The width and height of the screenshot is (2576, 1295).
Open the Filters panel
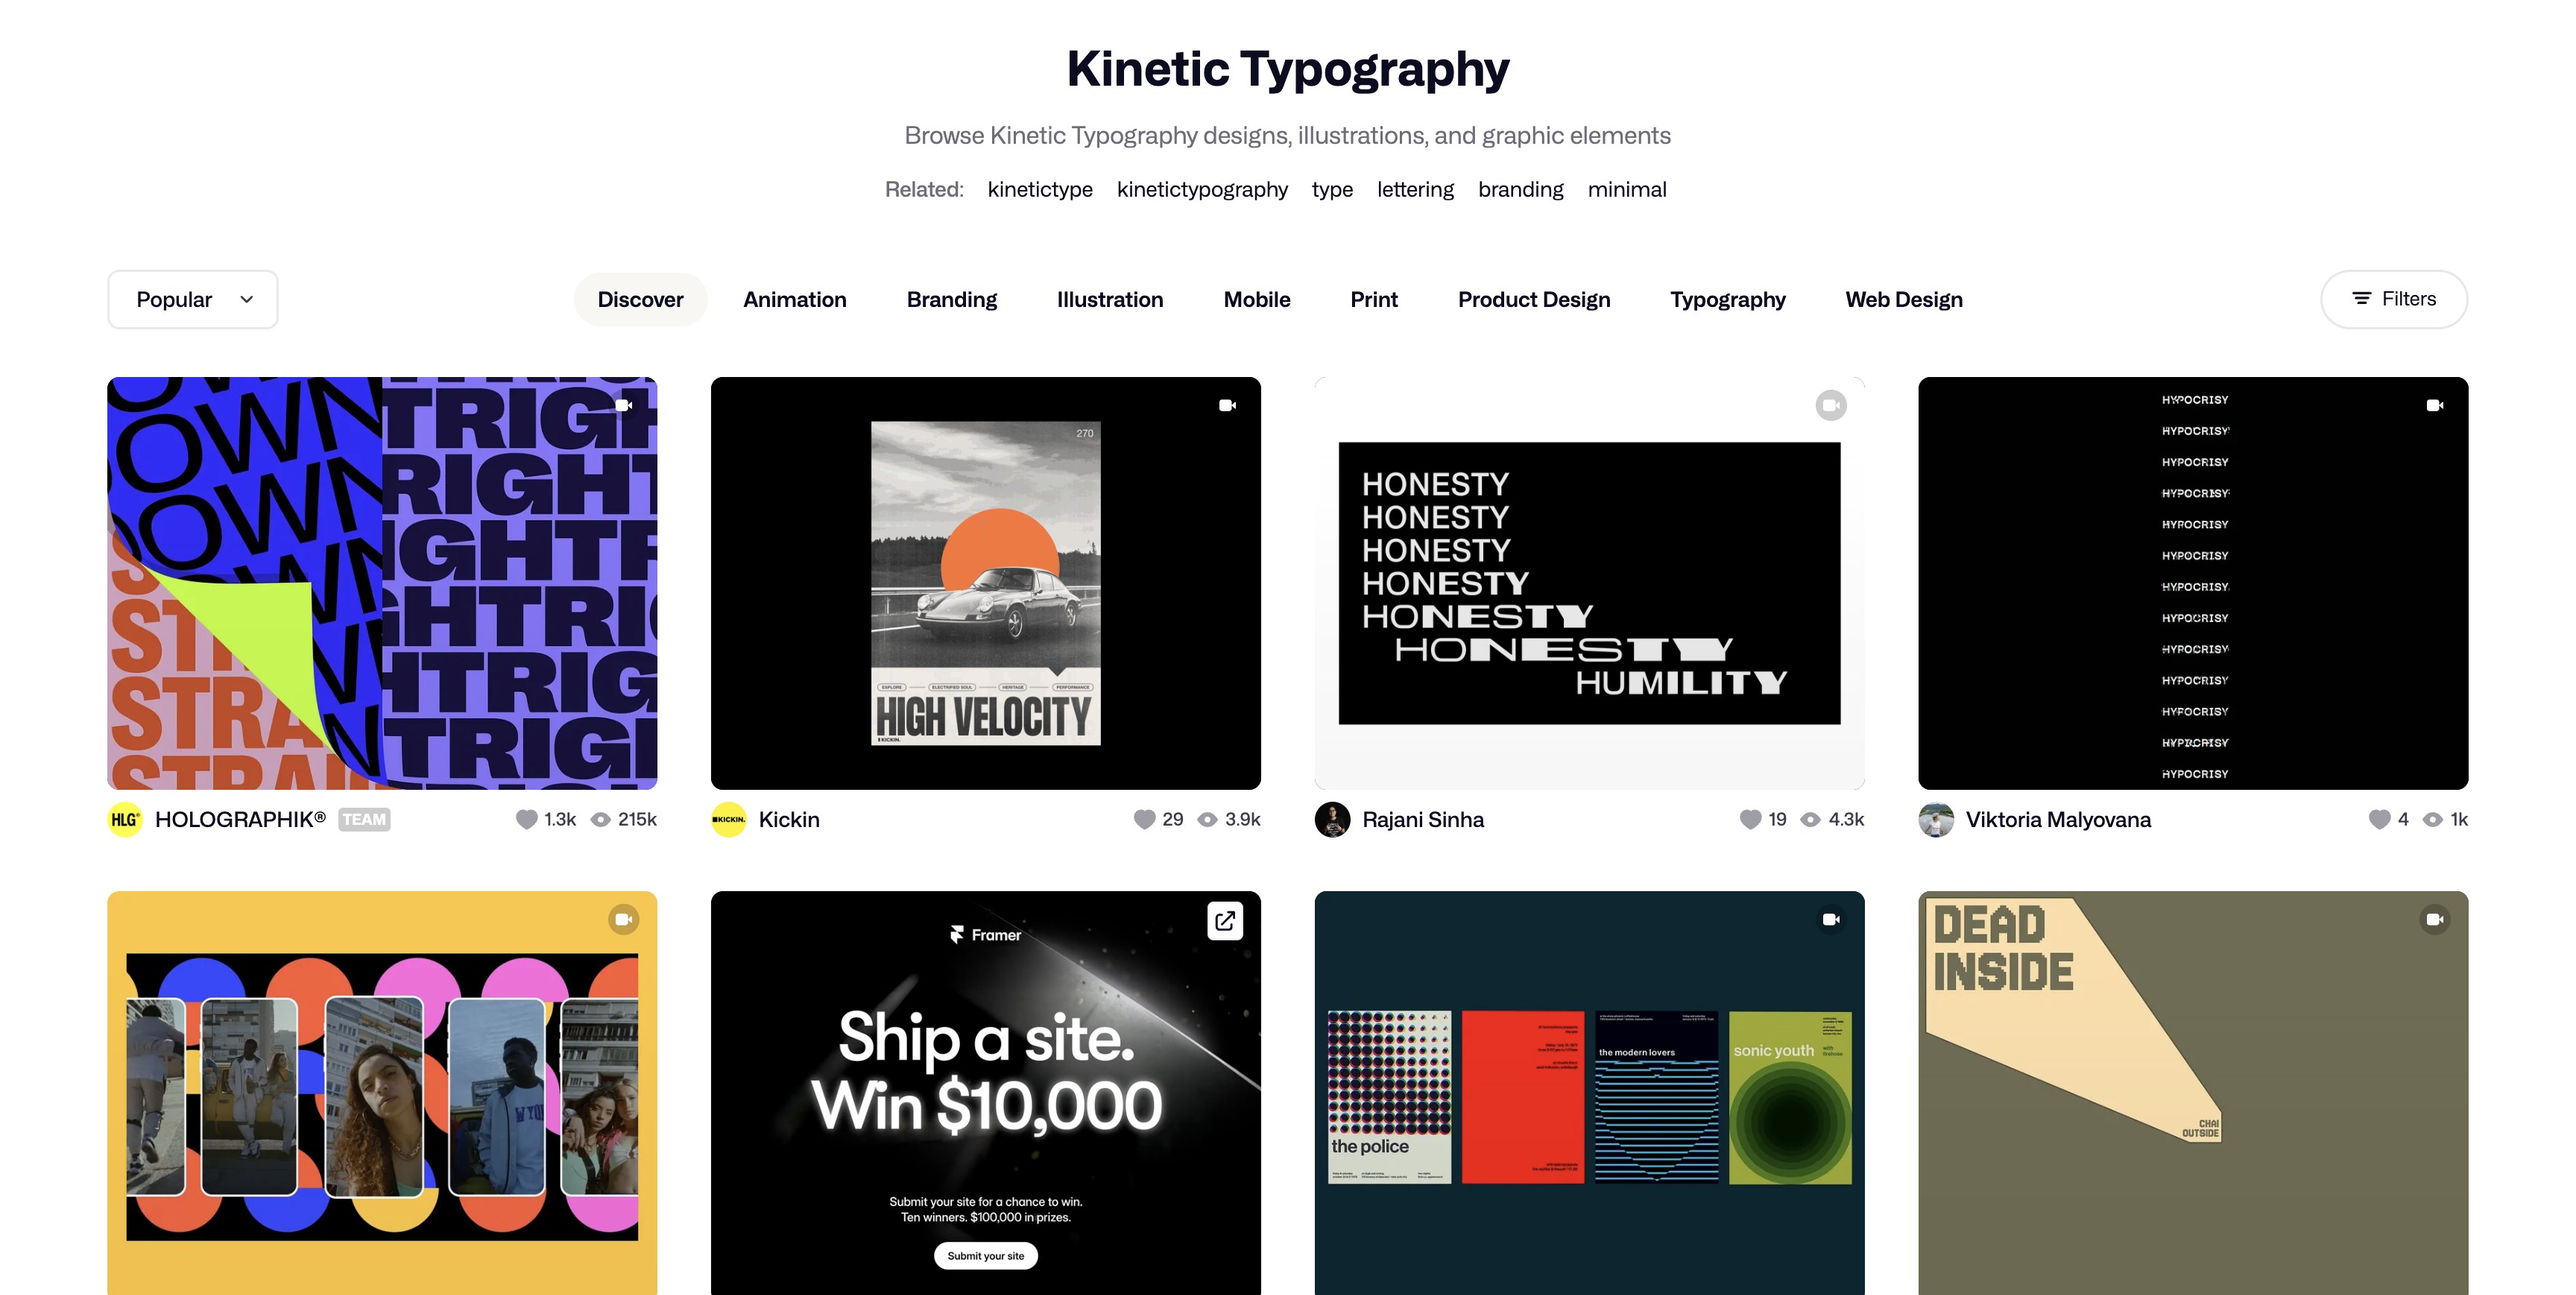pos(2393,299)
